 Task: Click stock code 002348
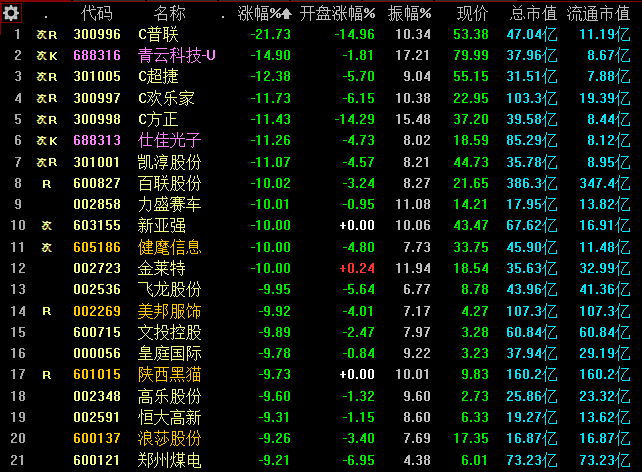pos(97,396)
